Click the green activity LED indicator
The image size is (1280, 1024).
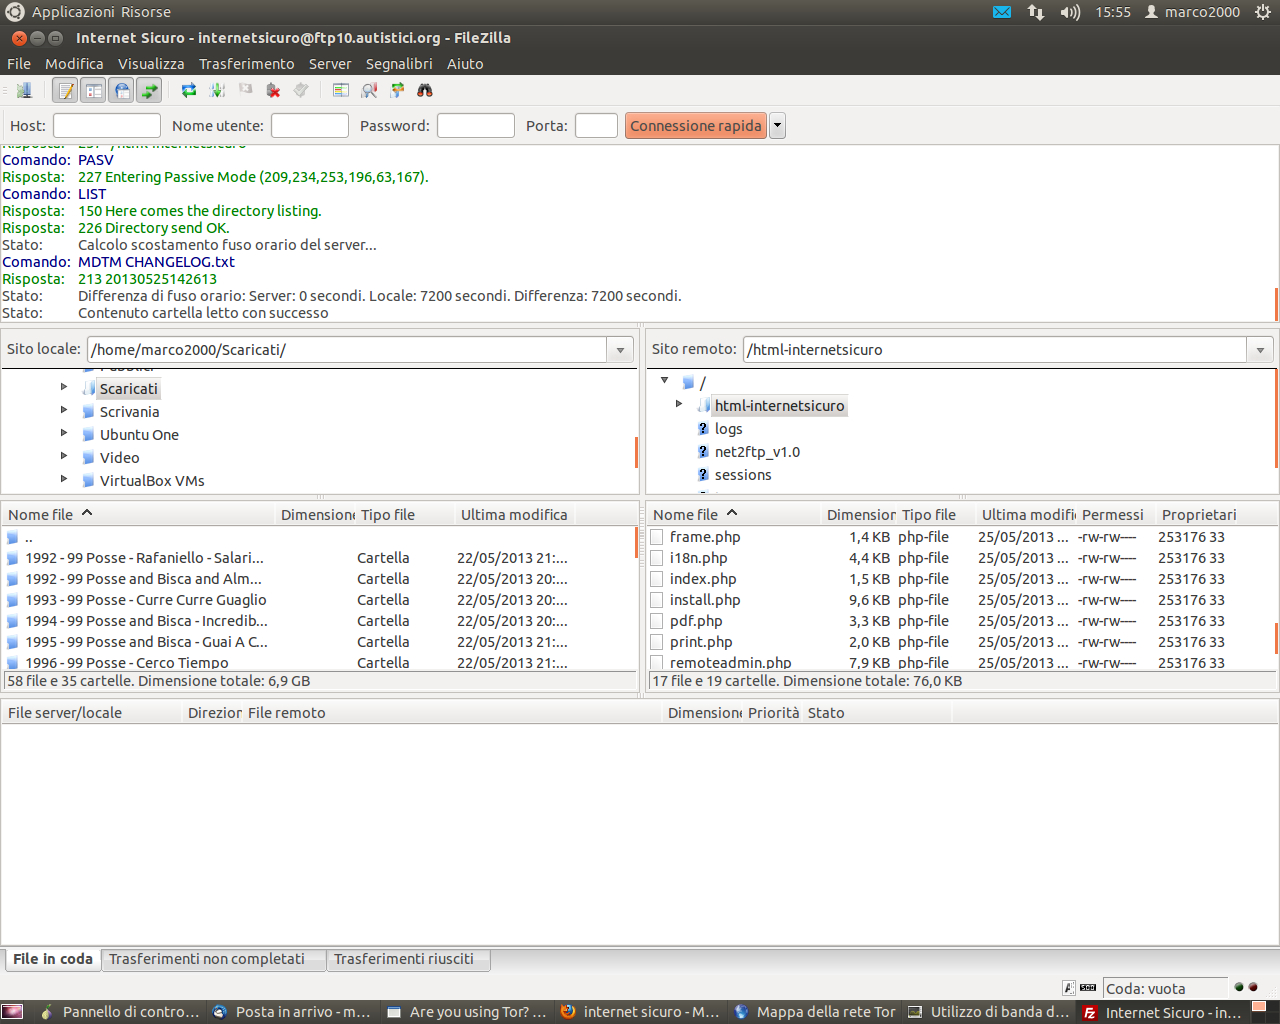coord(1239,987)
